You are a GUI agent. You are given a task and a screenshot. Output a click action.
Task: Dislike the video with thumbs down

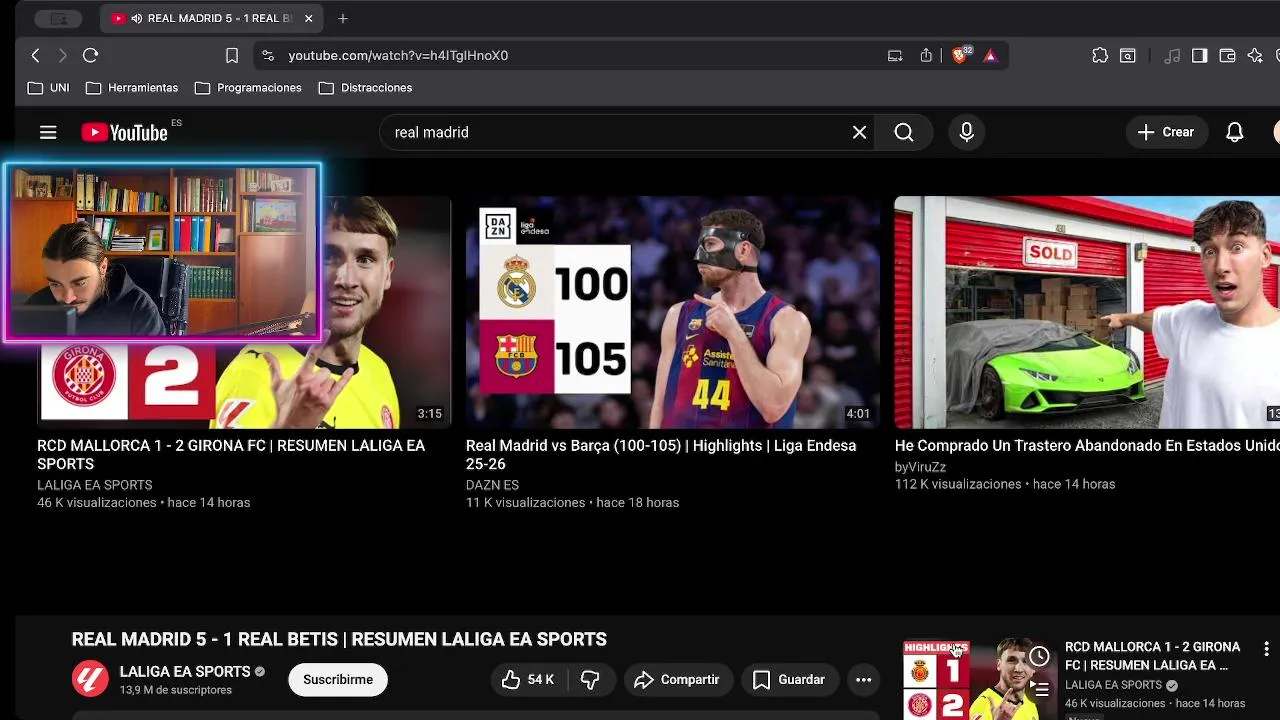(x=590, y=680)
